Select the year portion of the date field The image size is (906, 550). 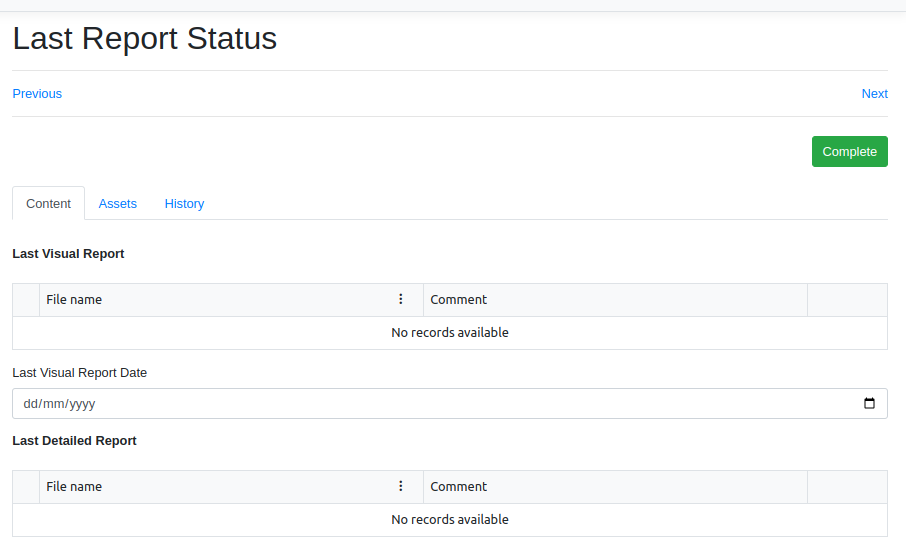(x=82, y=405)
